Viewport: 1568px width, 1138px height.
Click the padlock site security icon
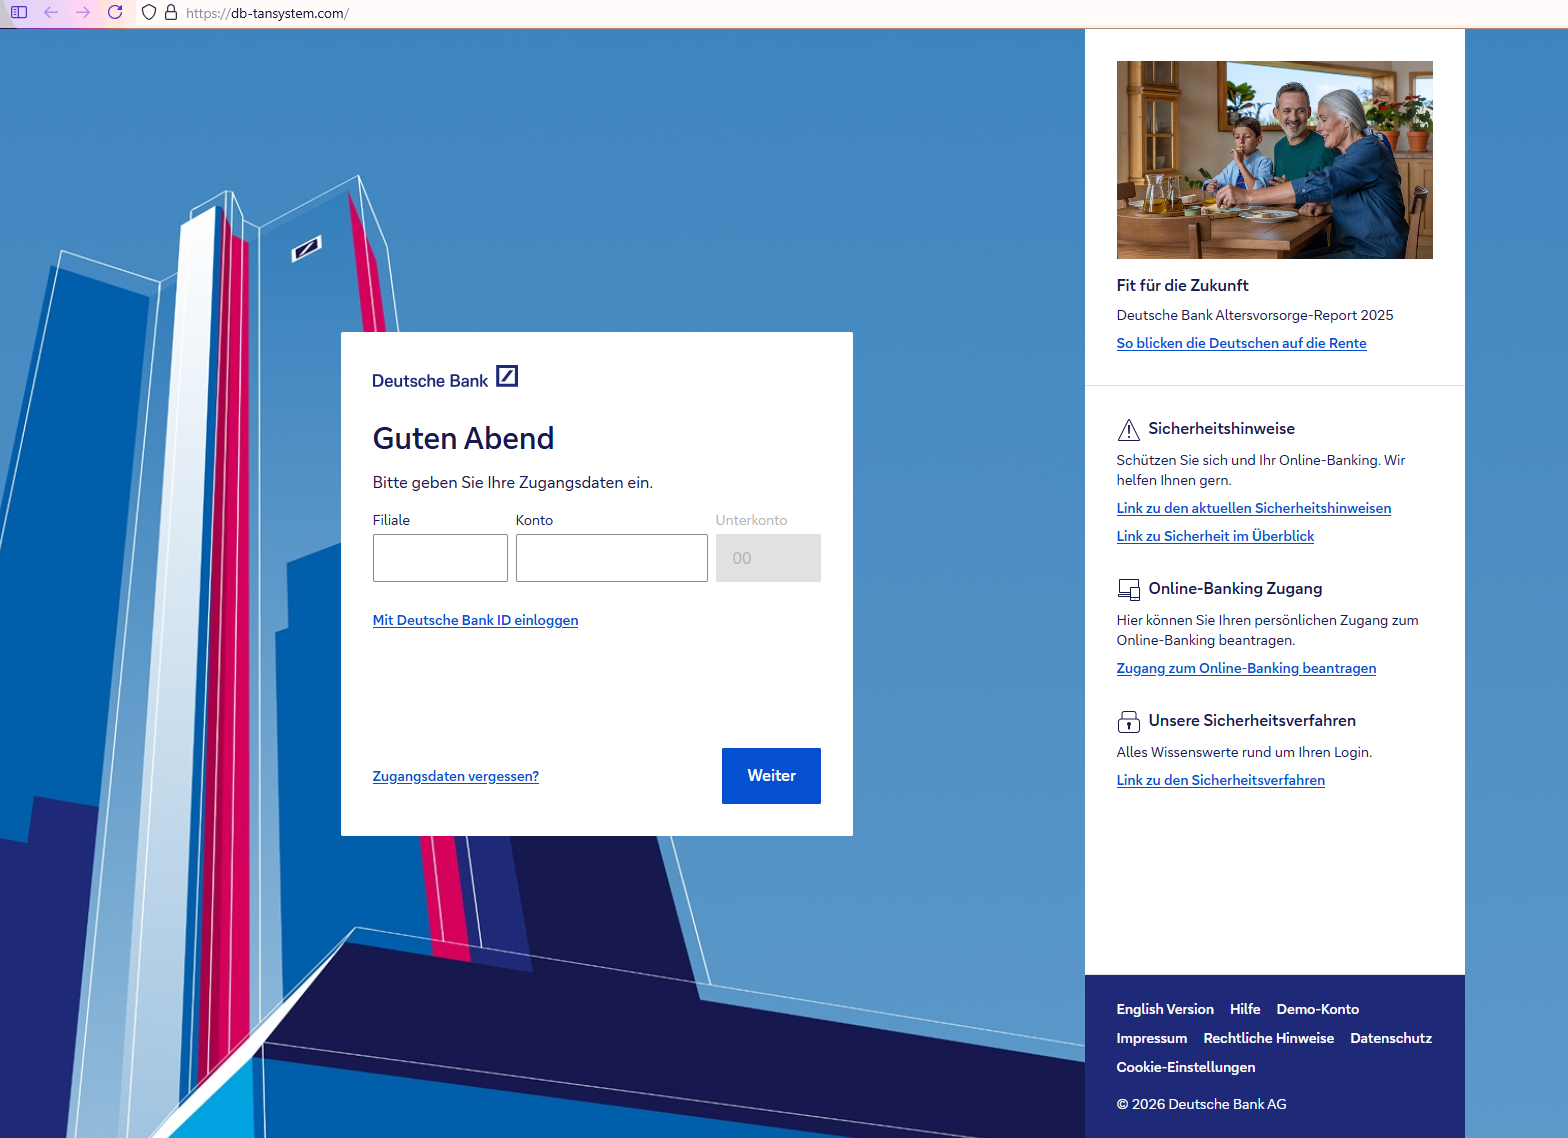pos(171,13)
